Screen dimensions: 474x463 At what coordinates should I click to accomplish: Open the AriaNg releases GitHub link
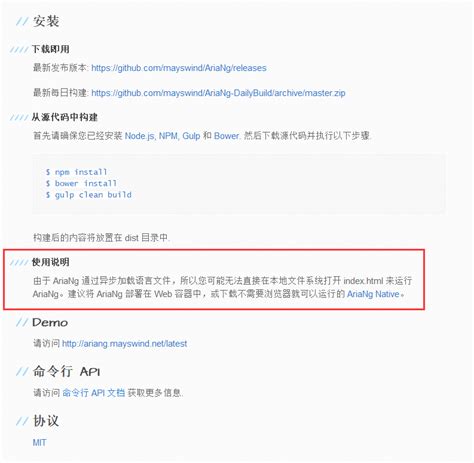pyautogui.click(x=179, y=68)
